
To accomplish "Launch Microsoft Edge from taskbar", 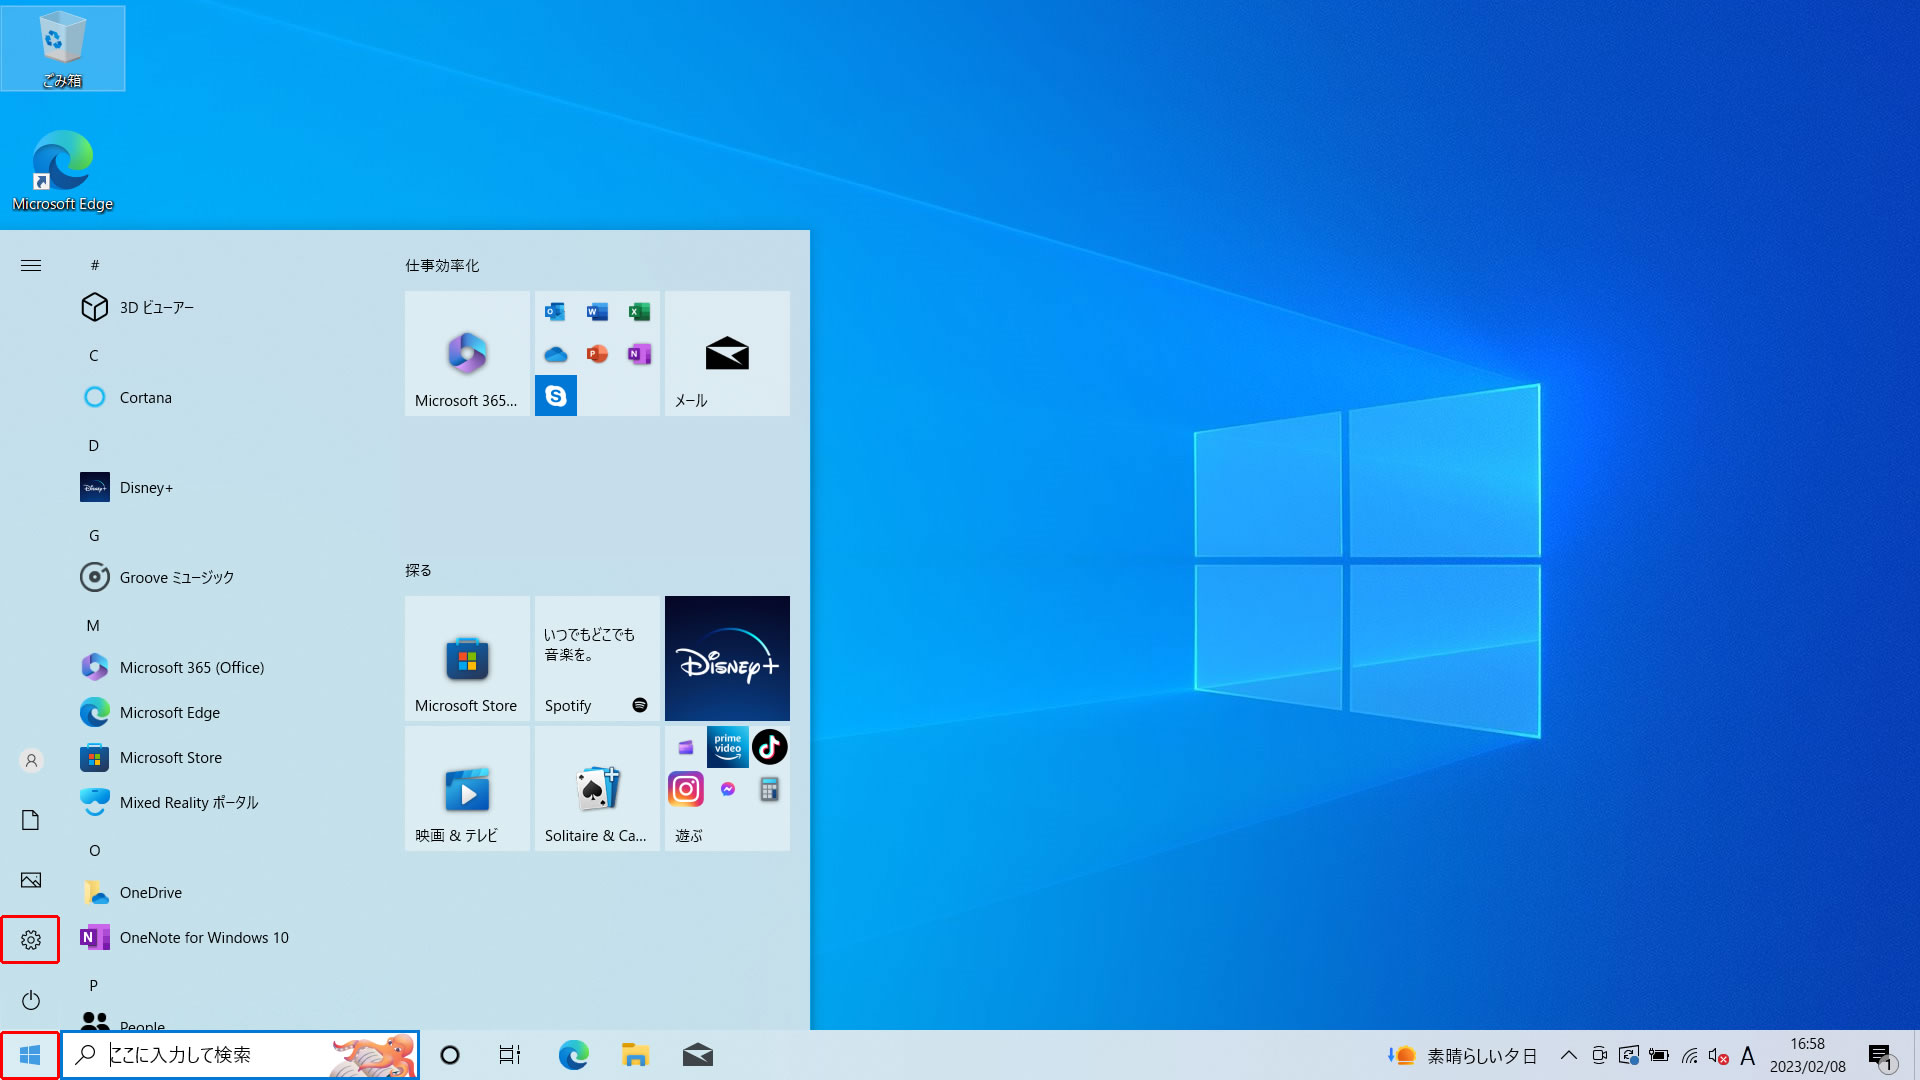I will [573, 1055].
